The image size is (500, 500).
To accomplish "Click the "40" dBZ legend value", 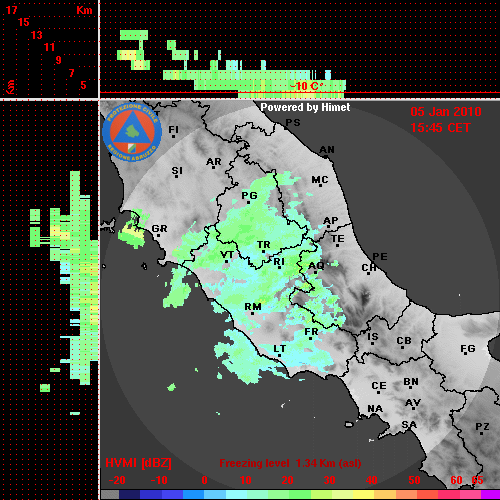I will click(372, 480).
